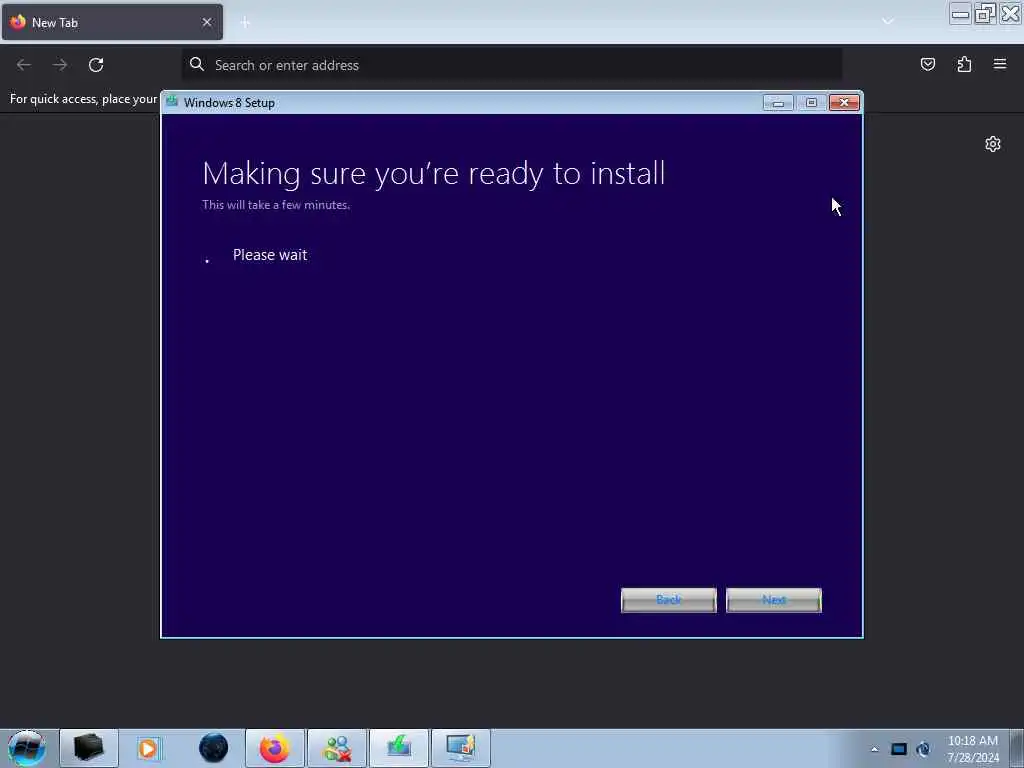Open the monitor taskbar icon

click(x=460, y=748)
